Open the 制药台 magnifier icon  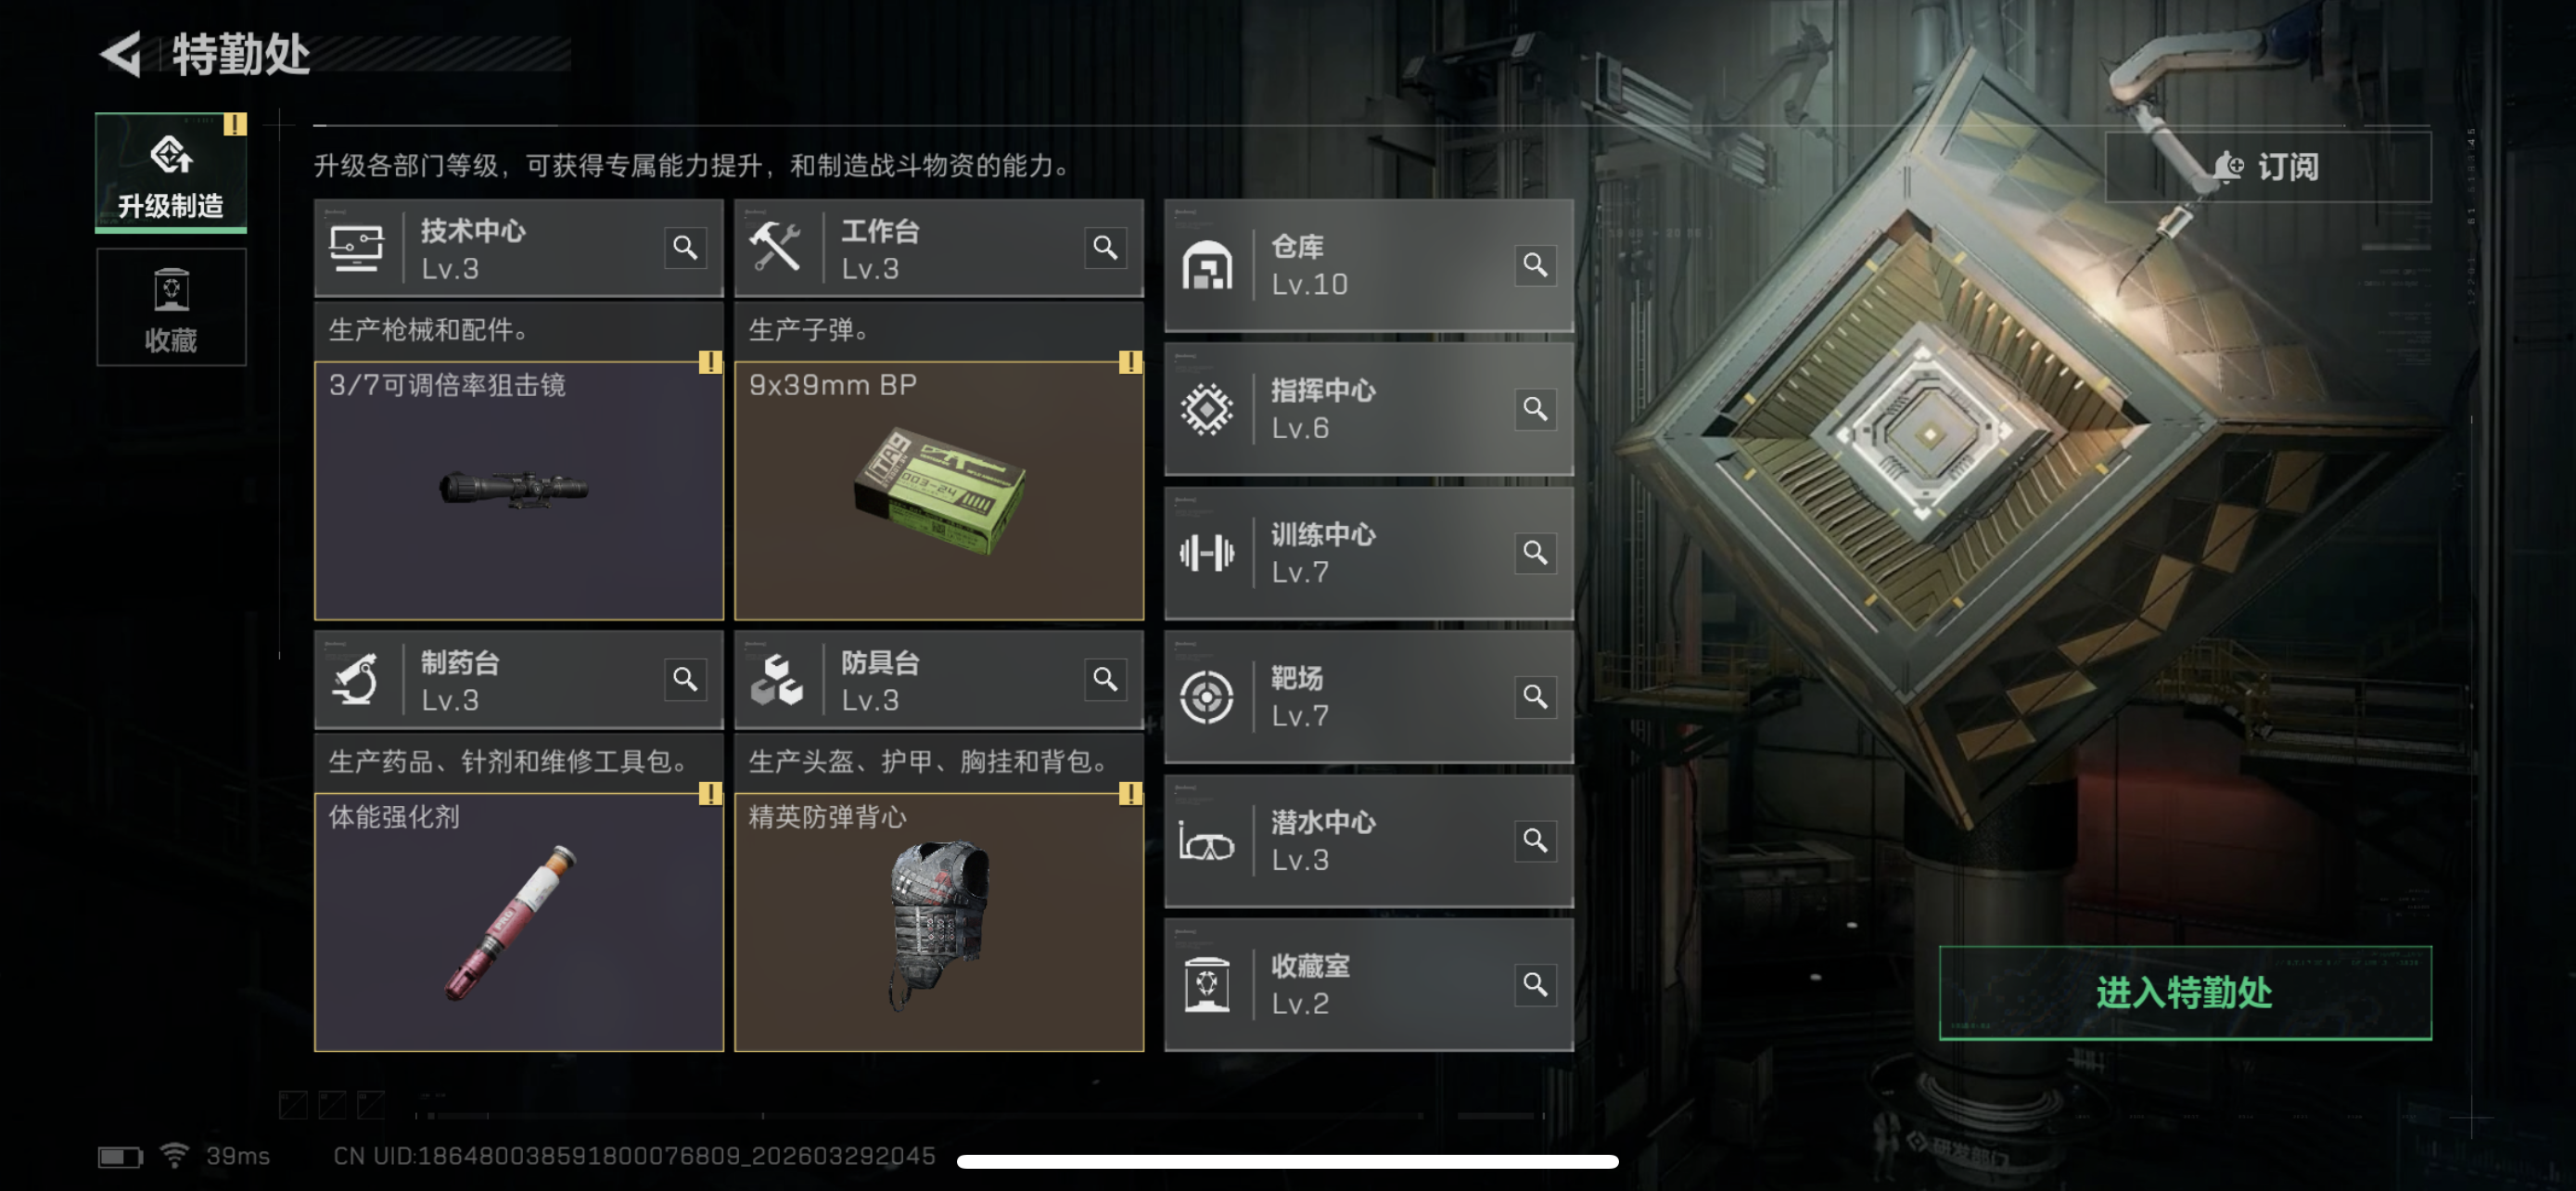[685, 679]
